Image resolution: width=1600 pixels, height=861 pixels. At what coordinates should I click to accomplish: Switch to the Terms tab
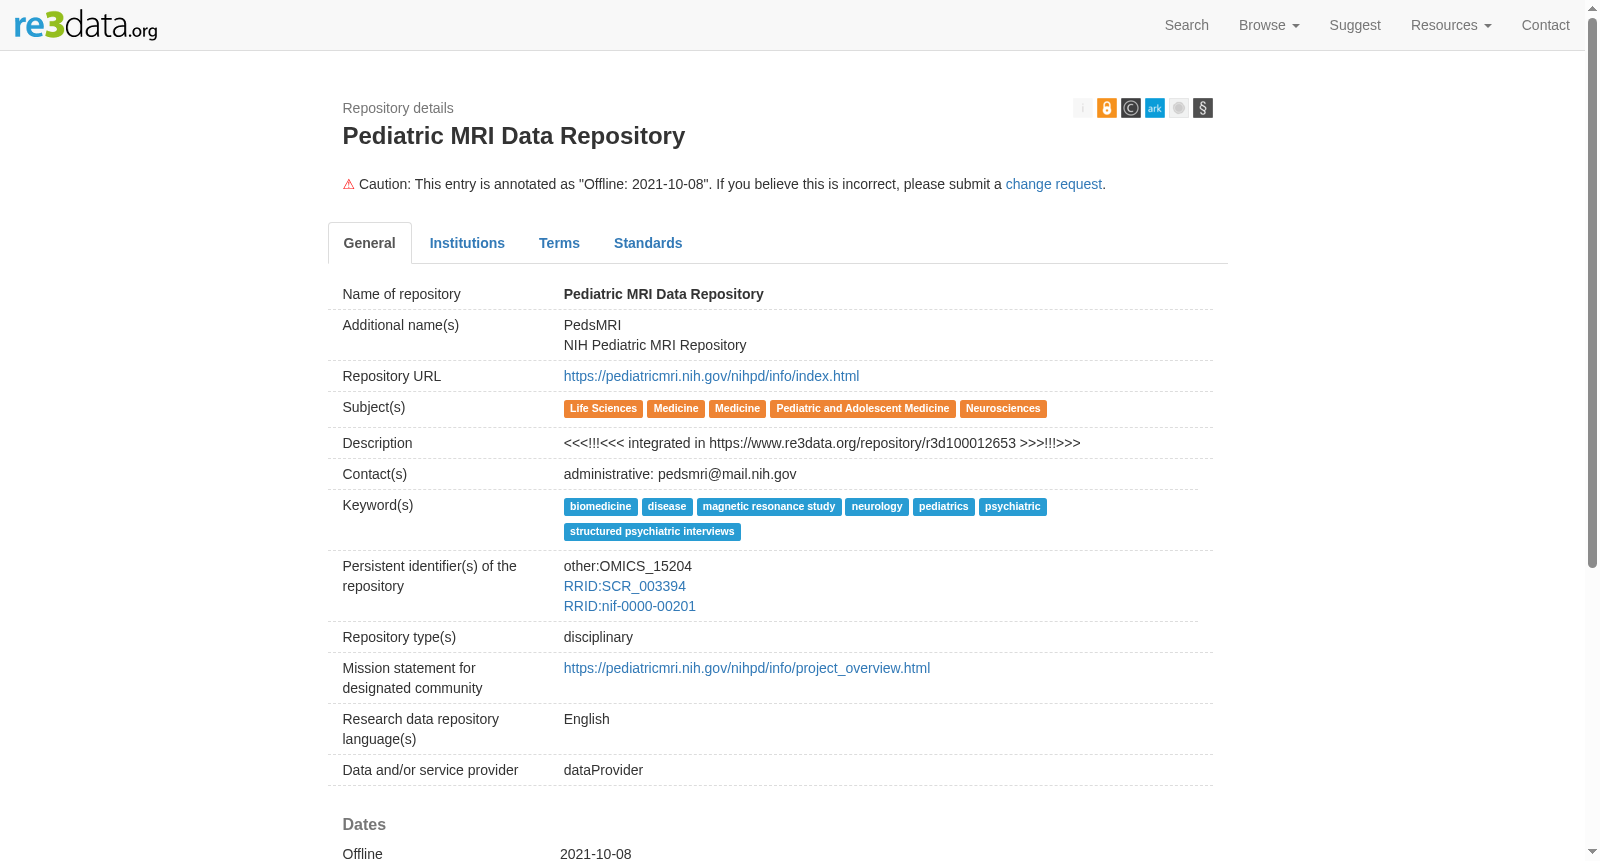coord(559,243)
